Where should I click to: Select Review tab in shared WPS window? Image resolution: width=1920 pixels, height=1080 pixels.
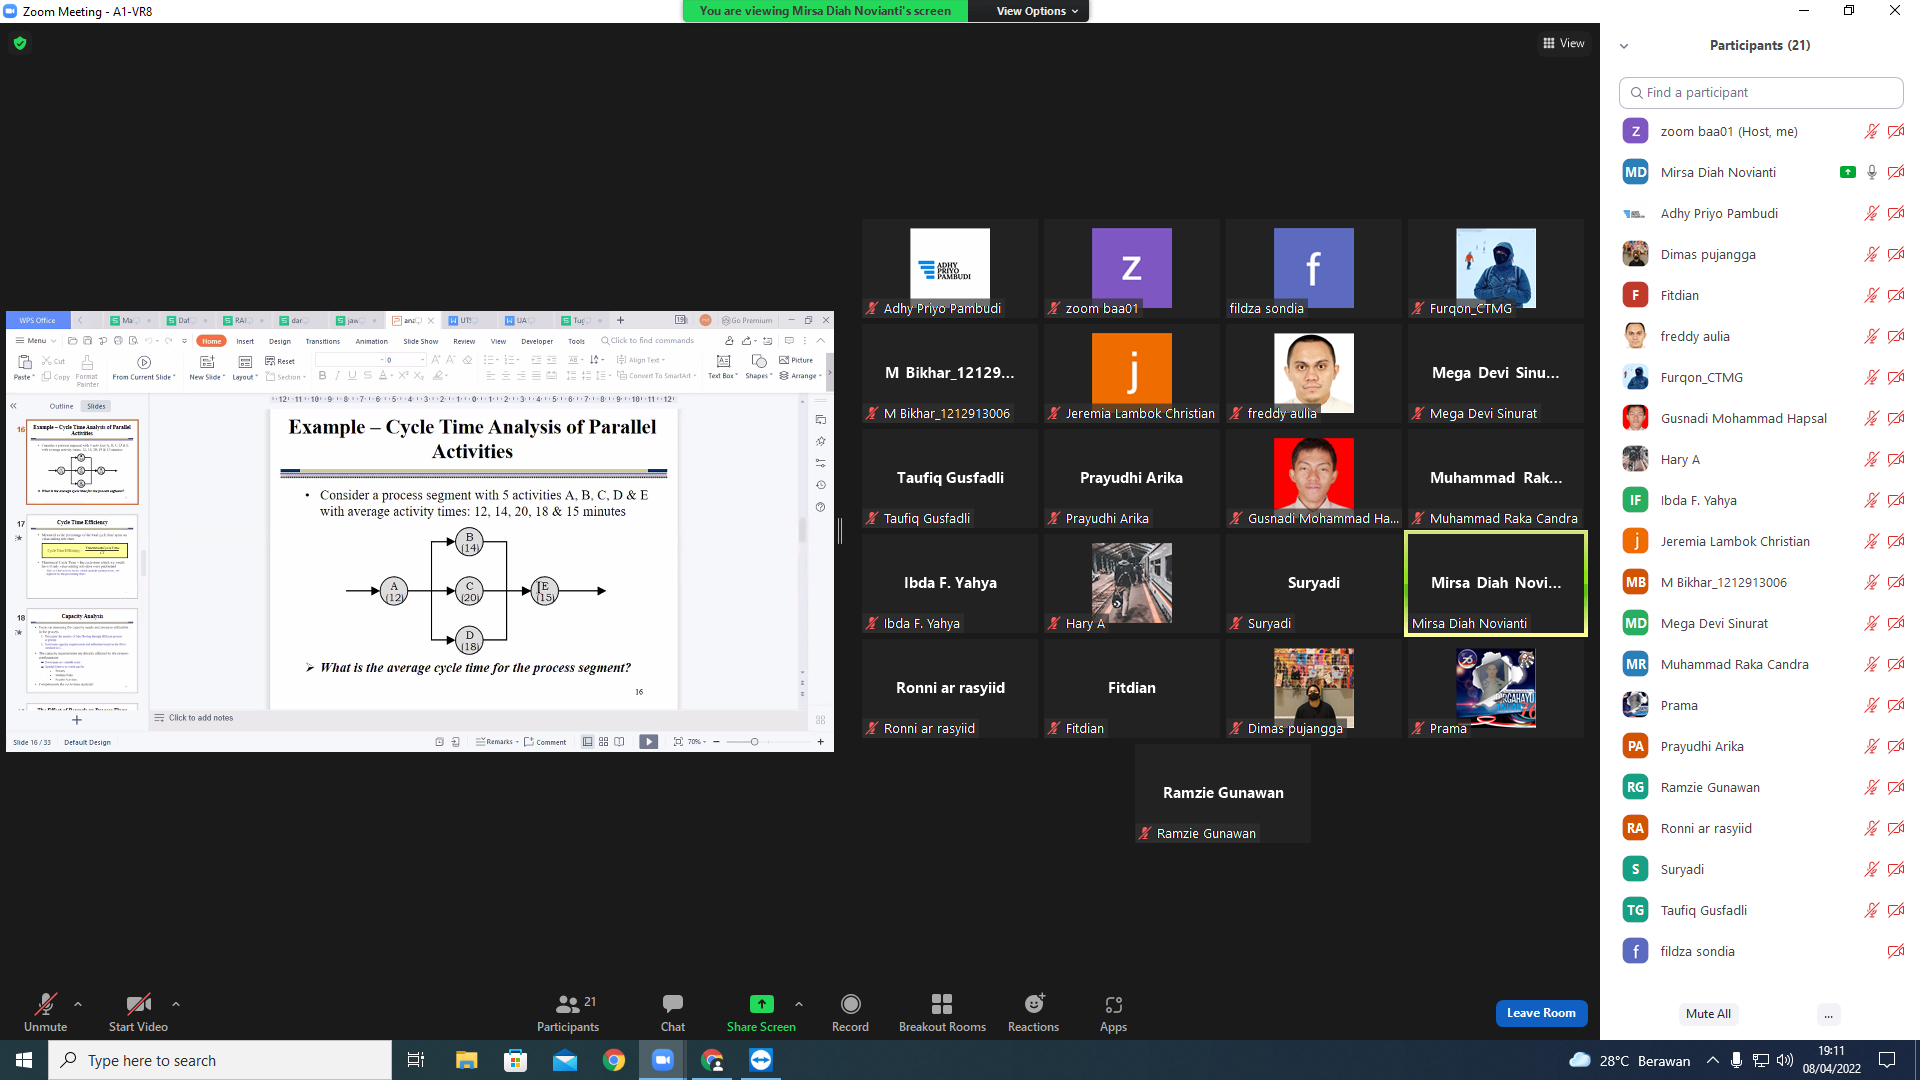464,341
